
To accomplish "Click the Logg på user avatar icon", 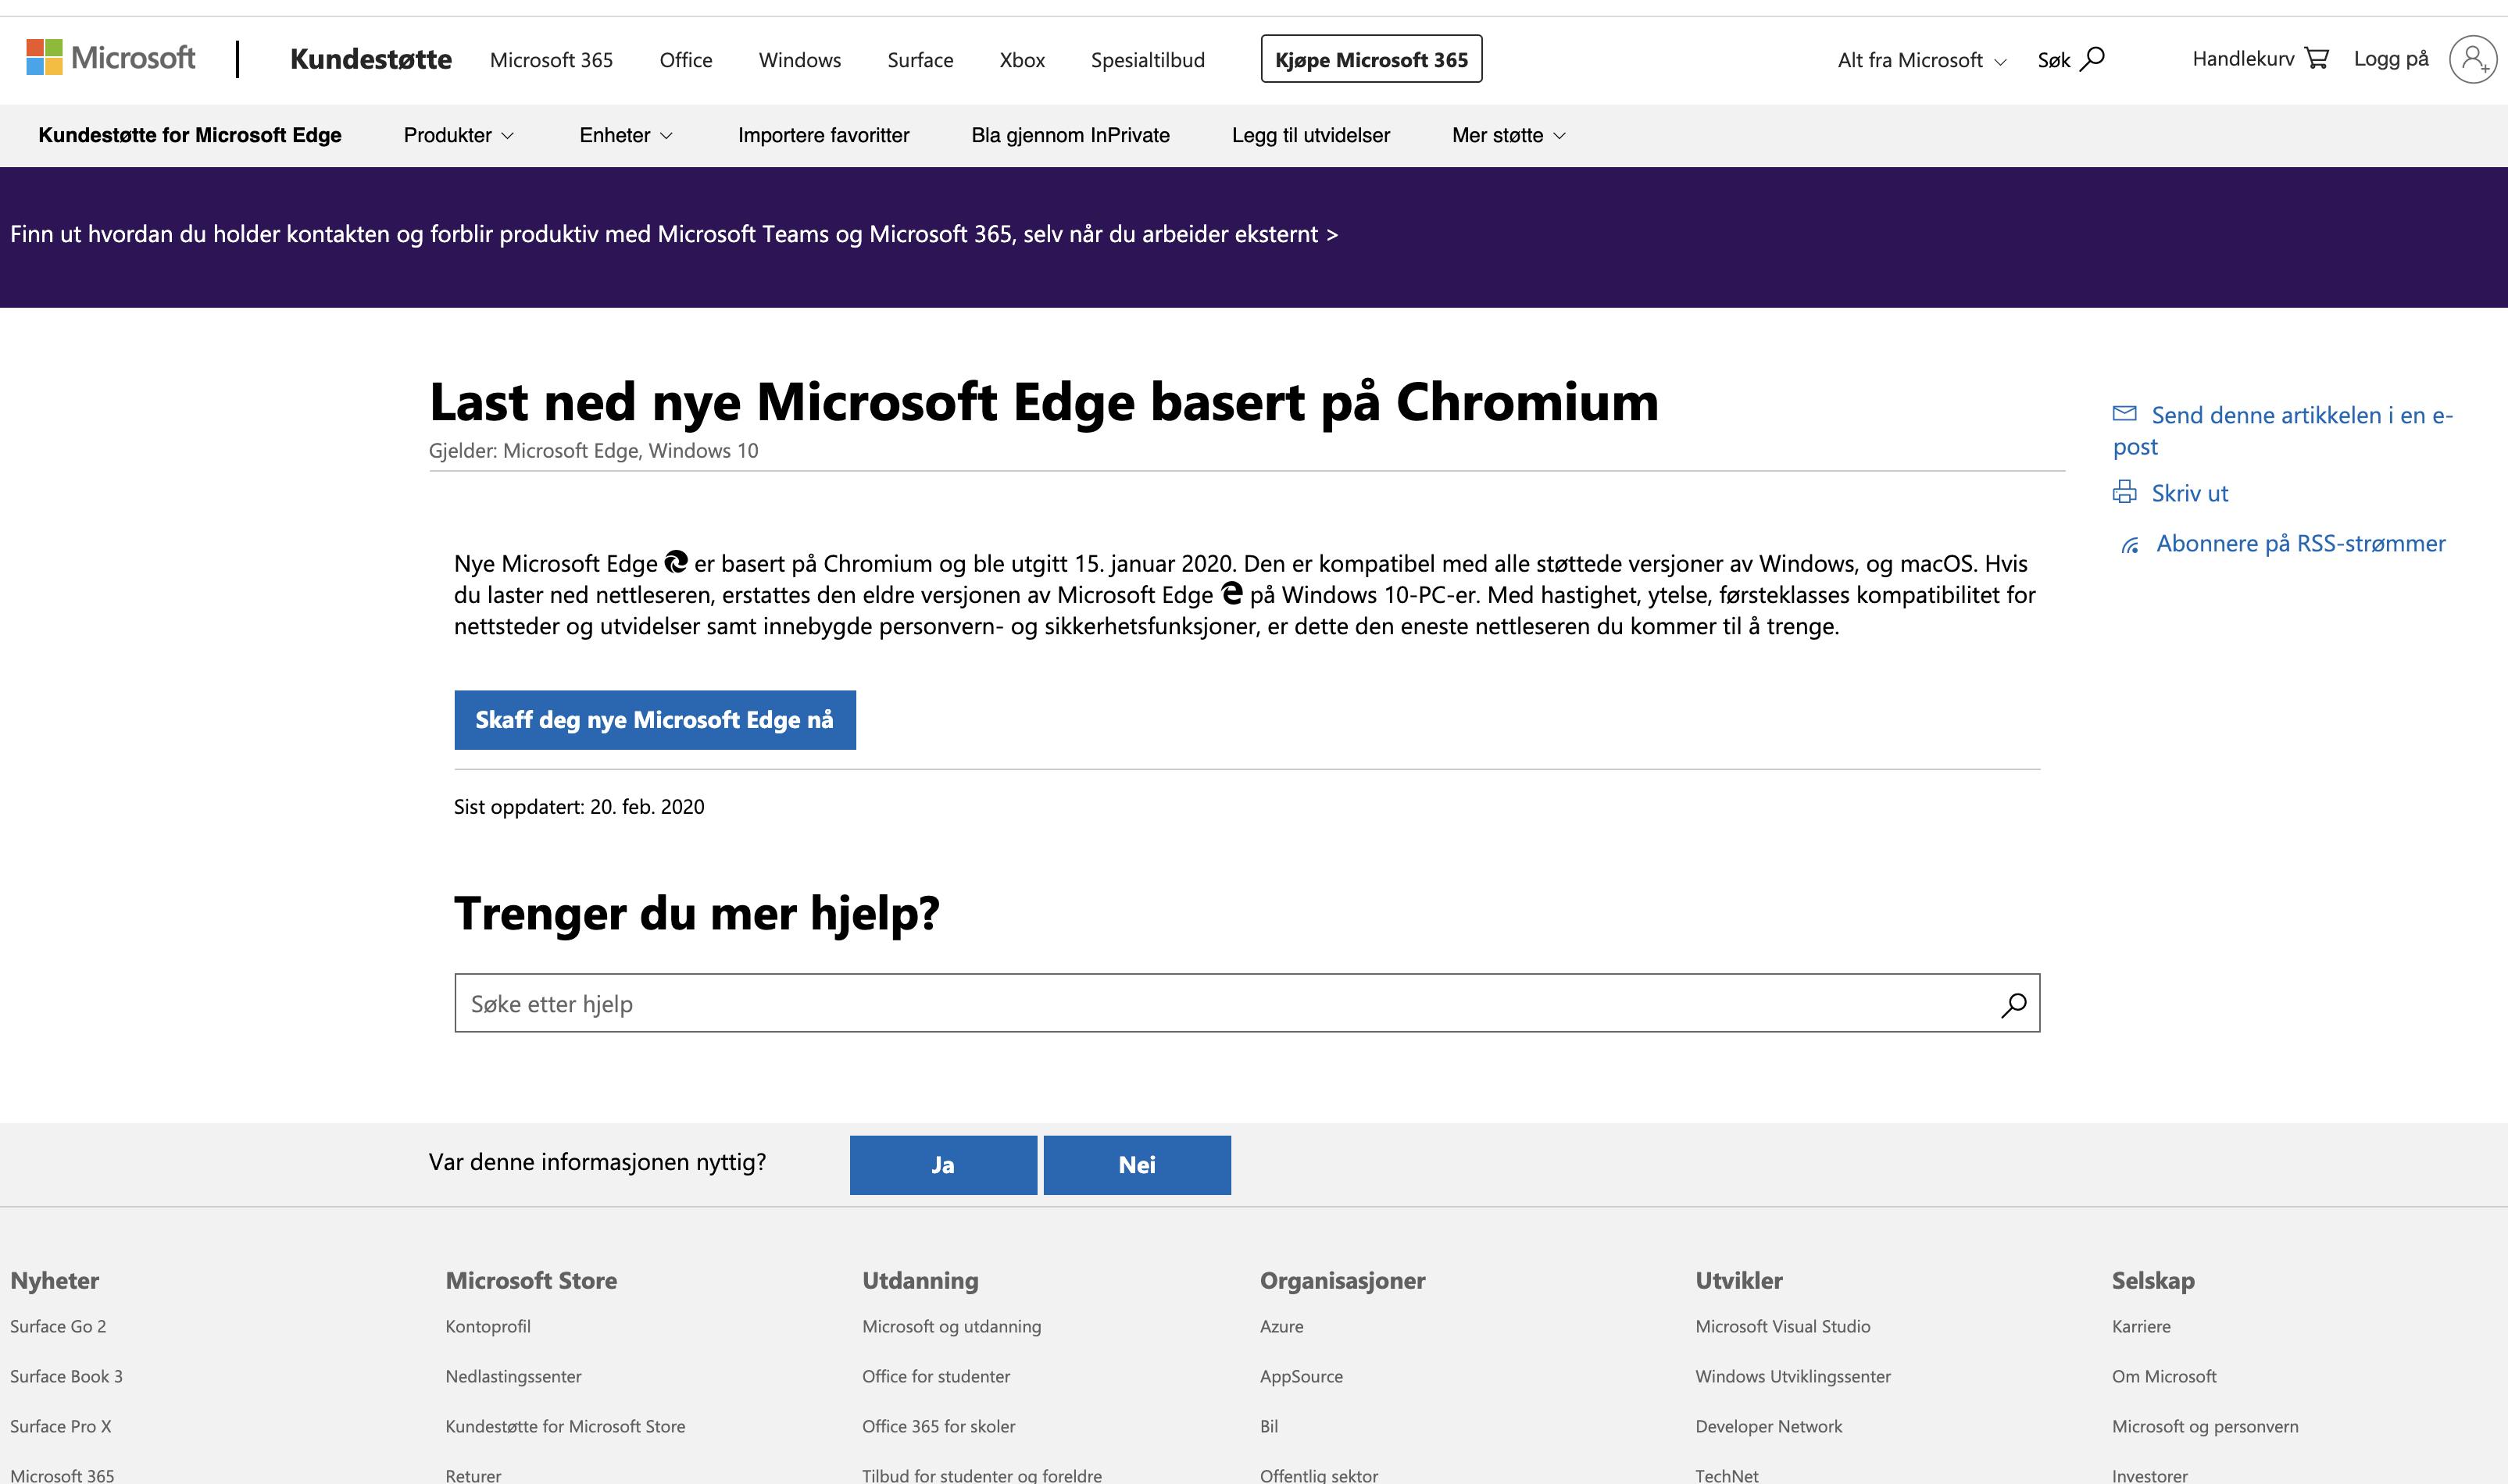I will click(2473, 59).
